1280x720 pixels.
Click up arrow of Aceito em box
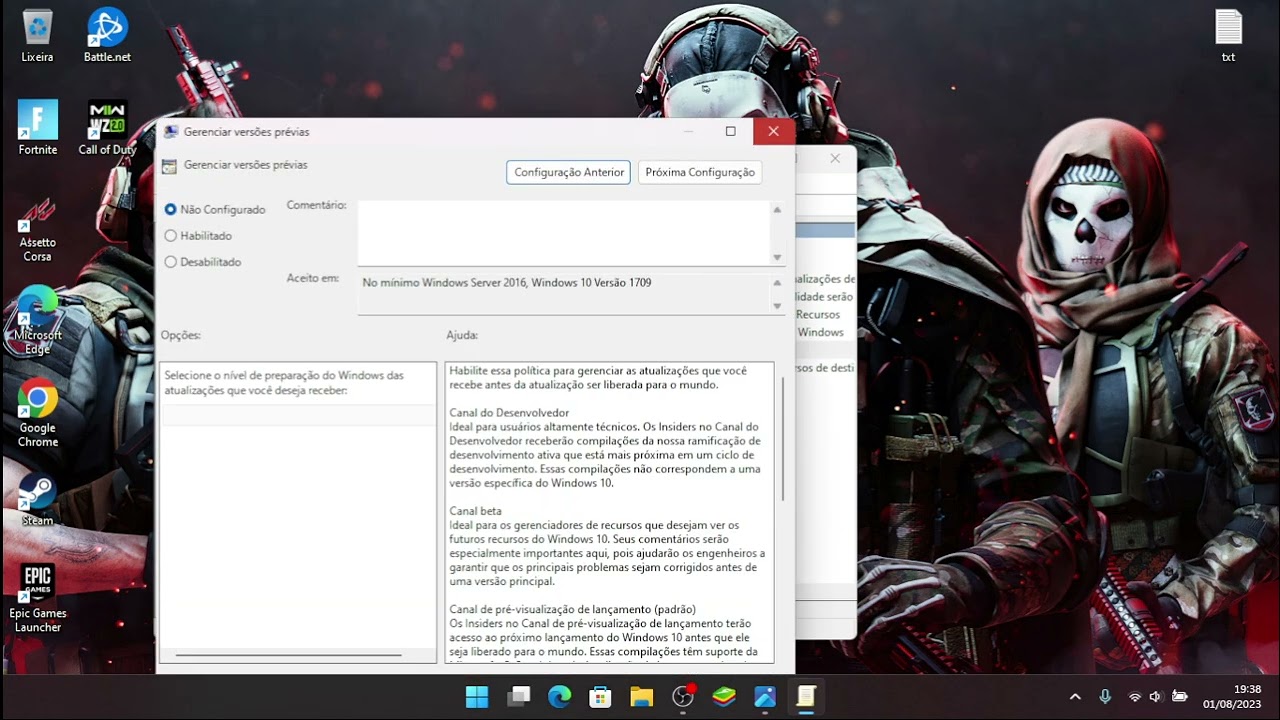point(777,283)
